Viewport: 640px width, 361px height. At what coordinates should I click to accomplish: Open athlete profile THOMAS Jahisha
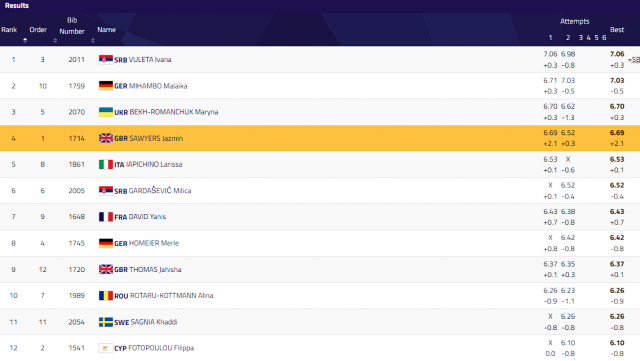tap(155, 269)
